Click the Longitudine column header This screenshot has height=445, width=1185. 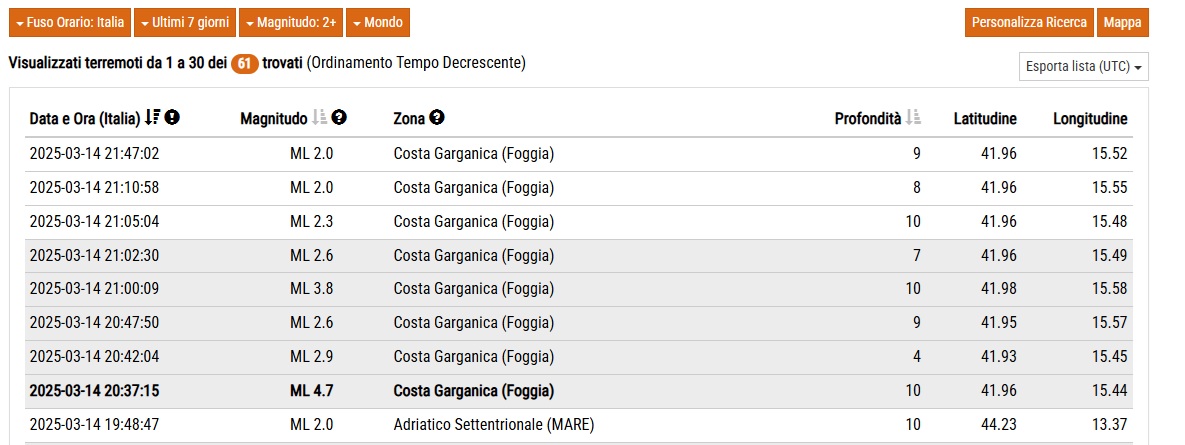[x=1090, y=119]
